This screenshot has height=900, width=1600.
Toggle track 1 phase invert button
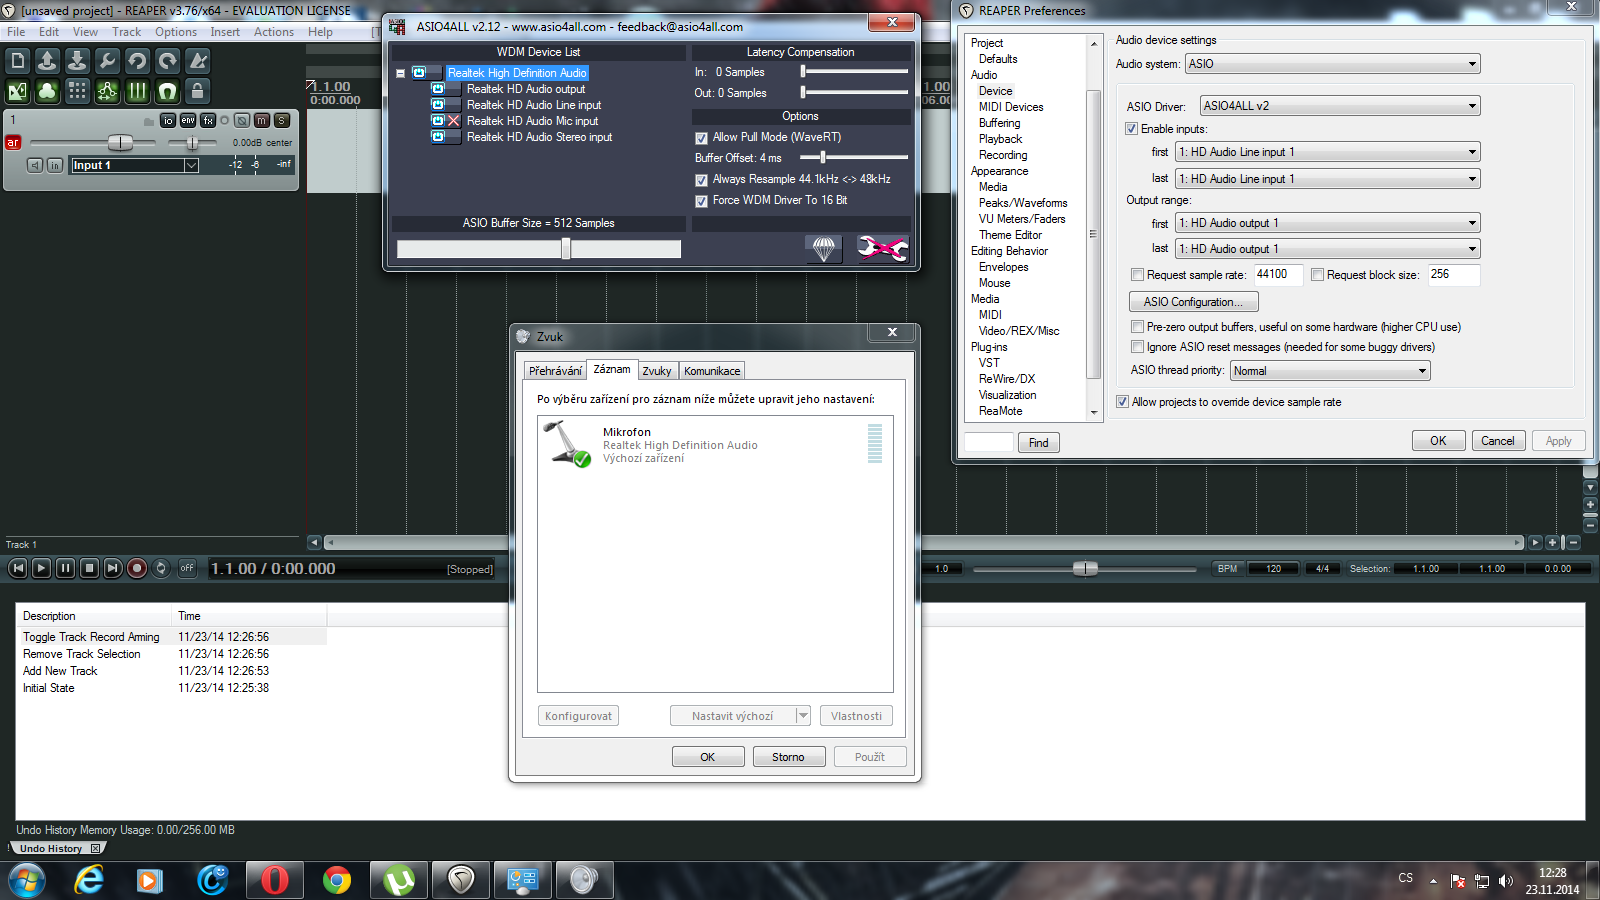(242, 120)
